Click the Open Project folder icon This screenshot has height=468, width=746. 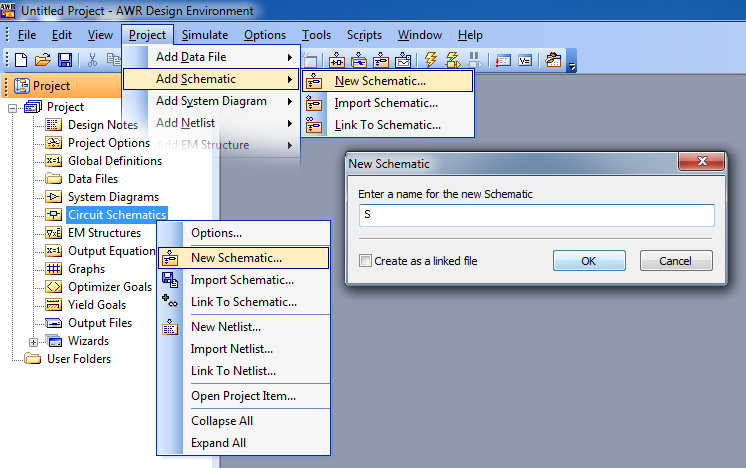pos(42,60)
